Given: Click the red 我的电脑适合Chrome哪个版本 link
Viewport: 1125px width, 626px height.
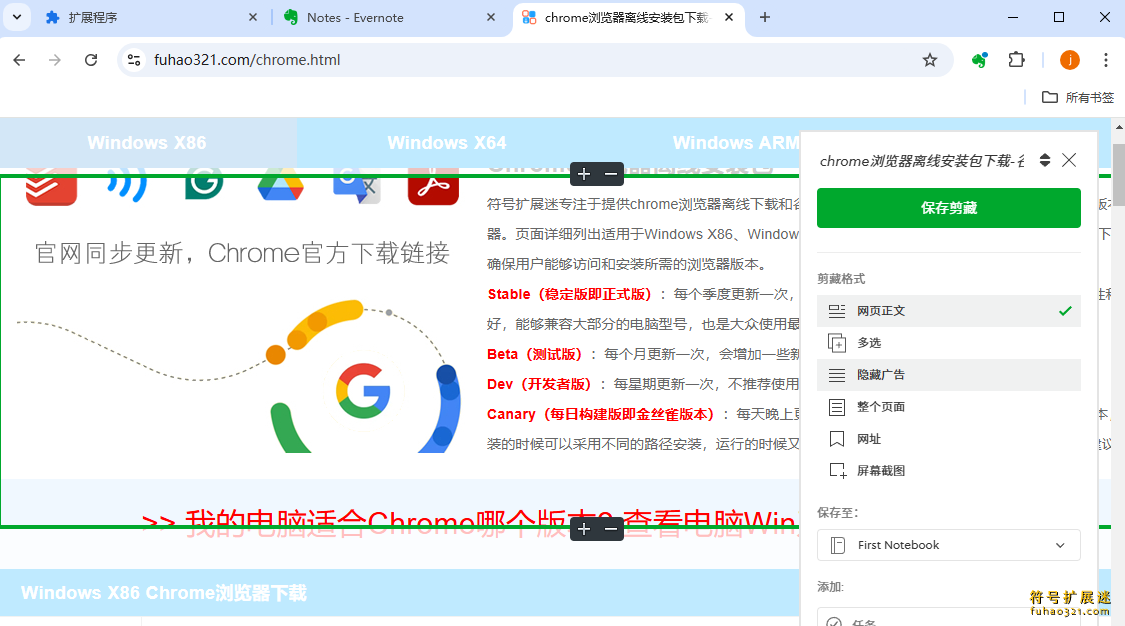Looking at the screenshot, I should click(470, 523).
